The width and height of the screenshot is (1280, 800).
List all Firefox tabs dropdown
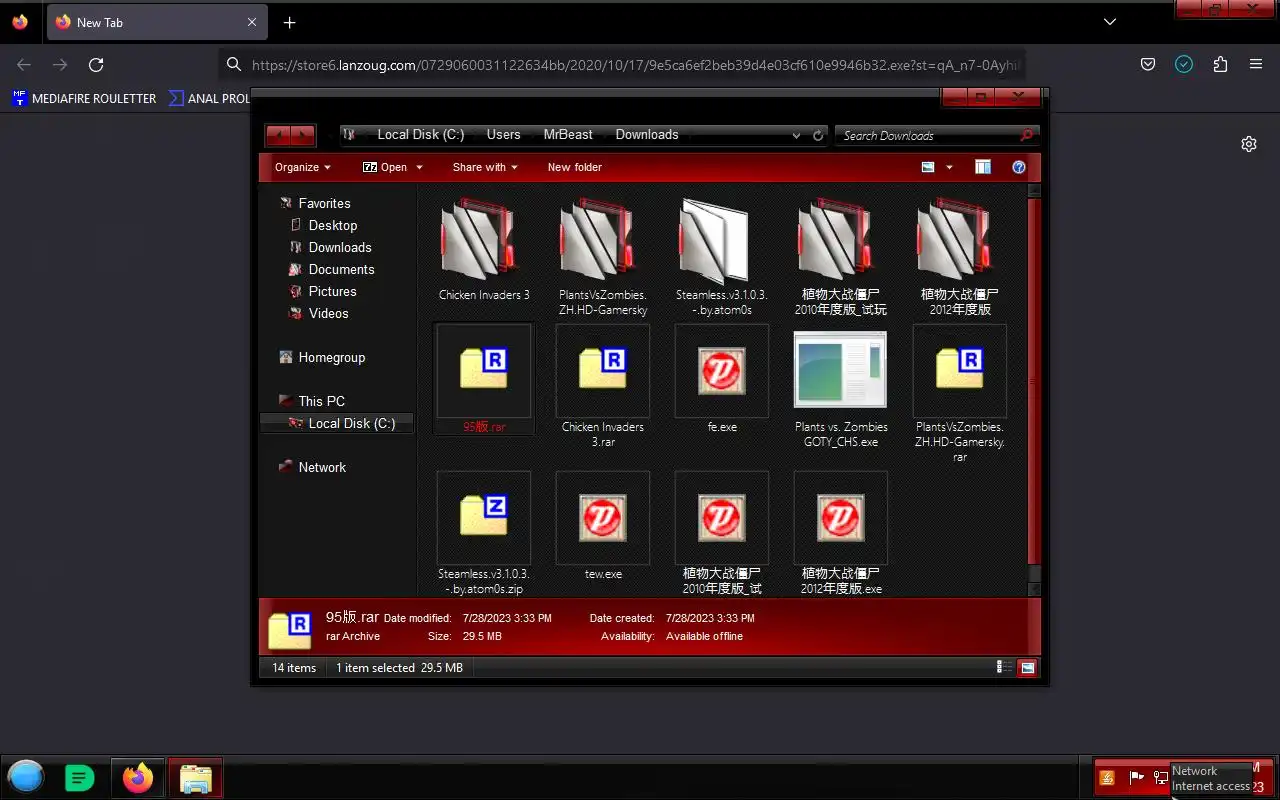click(1110, 22)
